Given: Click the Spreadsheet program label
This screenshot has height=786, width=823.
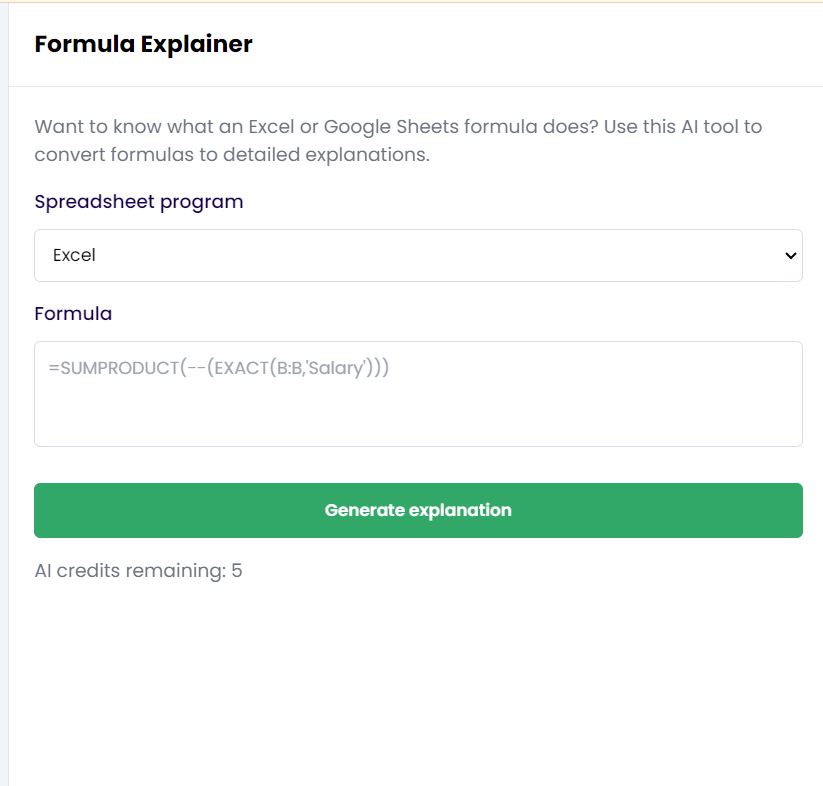Looking at the screenshot, I should click(138, 201).
